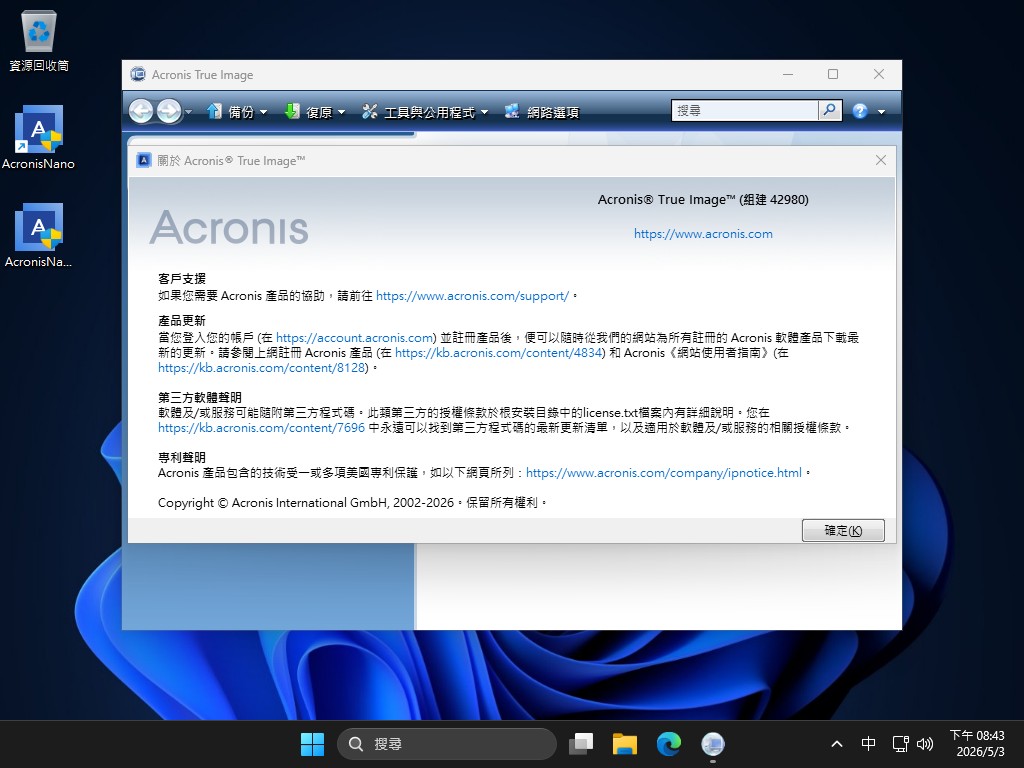Click the About dialog title bar icon
Image resolution: width=1024 pixels, height=768 pixels.
(x=144, y=160)
